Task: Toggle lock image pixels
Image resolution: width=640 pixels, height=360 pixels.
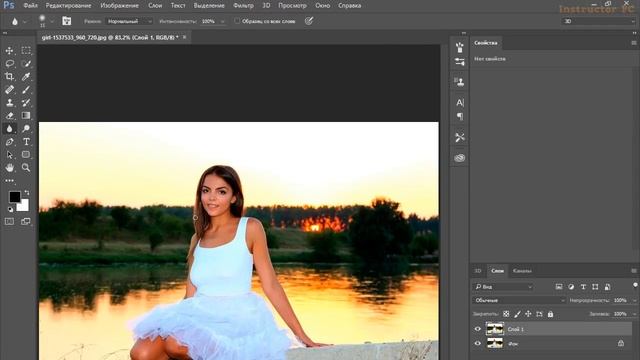Action: pyautogui.click(x=517, y=314)
